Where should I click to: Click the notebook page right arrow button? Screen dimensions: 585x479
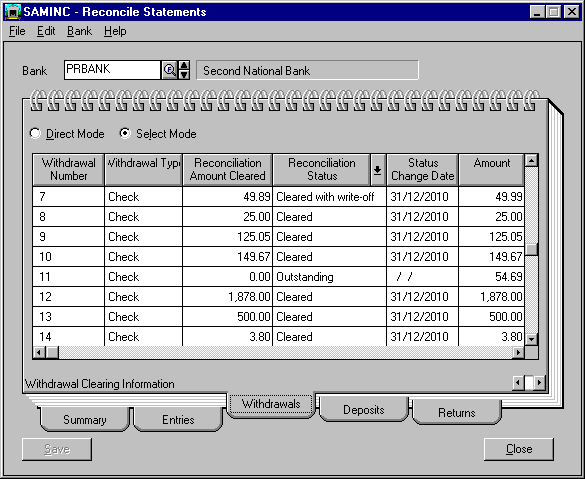pos(539,382)
